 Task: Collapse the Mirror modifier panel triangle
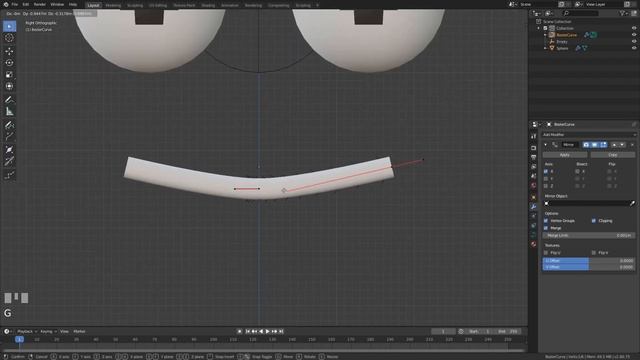point(545,144)
